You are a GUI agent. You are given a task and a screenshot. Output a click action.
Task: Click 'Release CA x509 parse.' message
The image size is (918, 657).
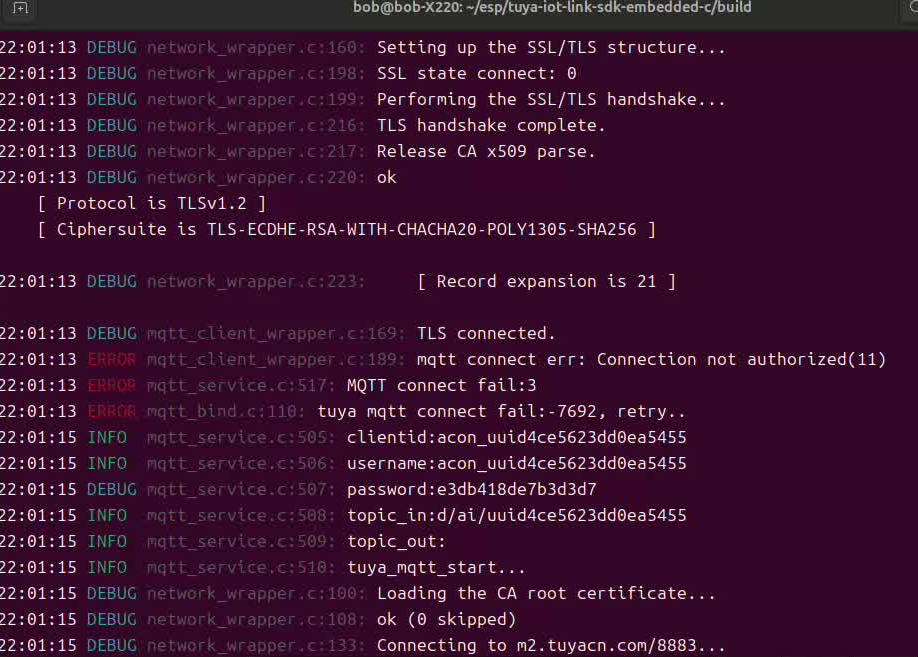[486, 151]
